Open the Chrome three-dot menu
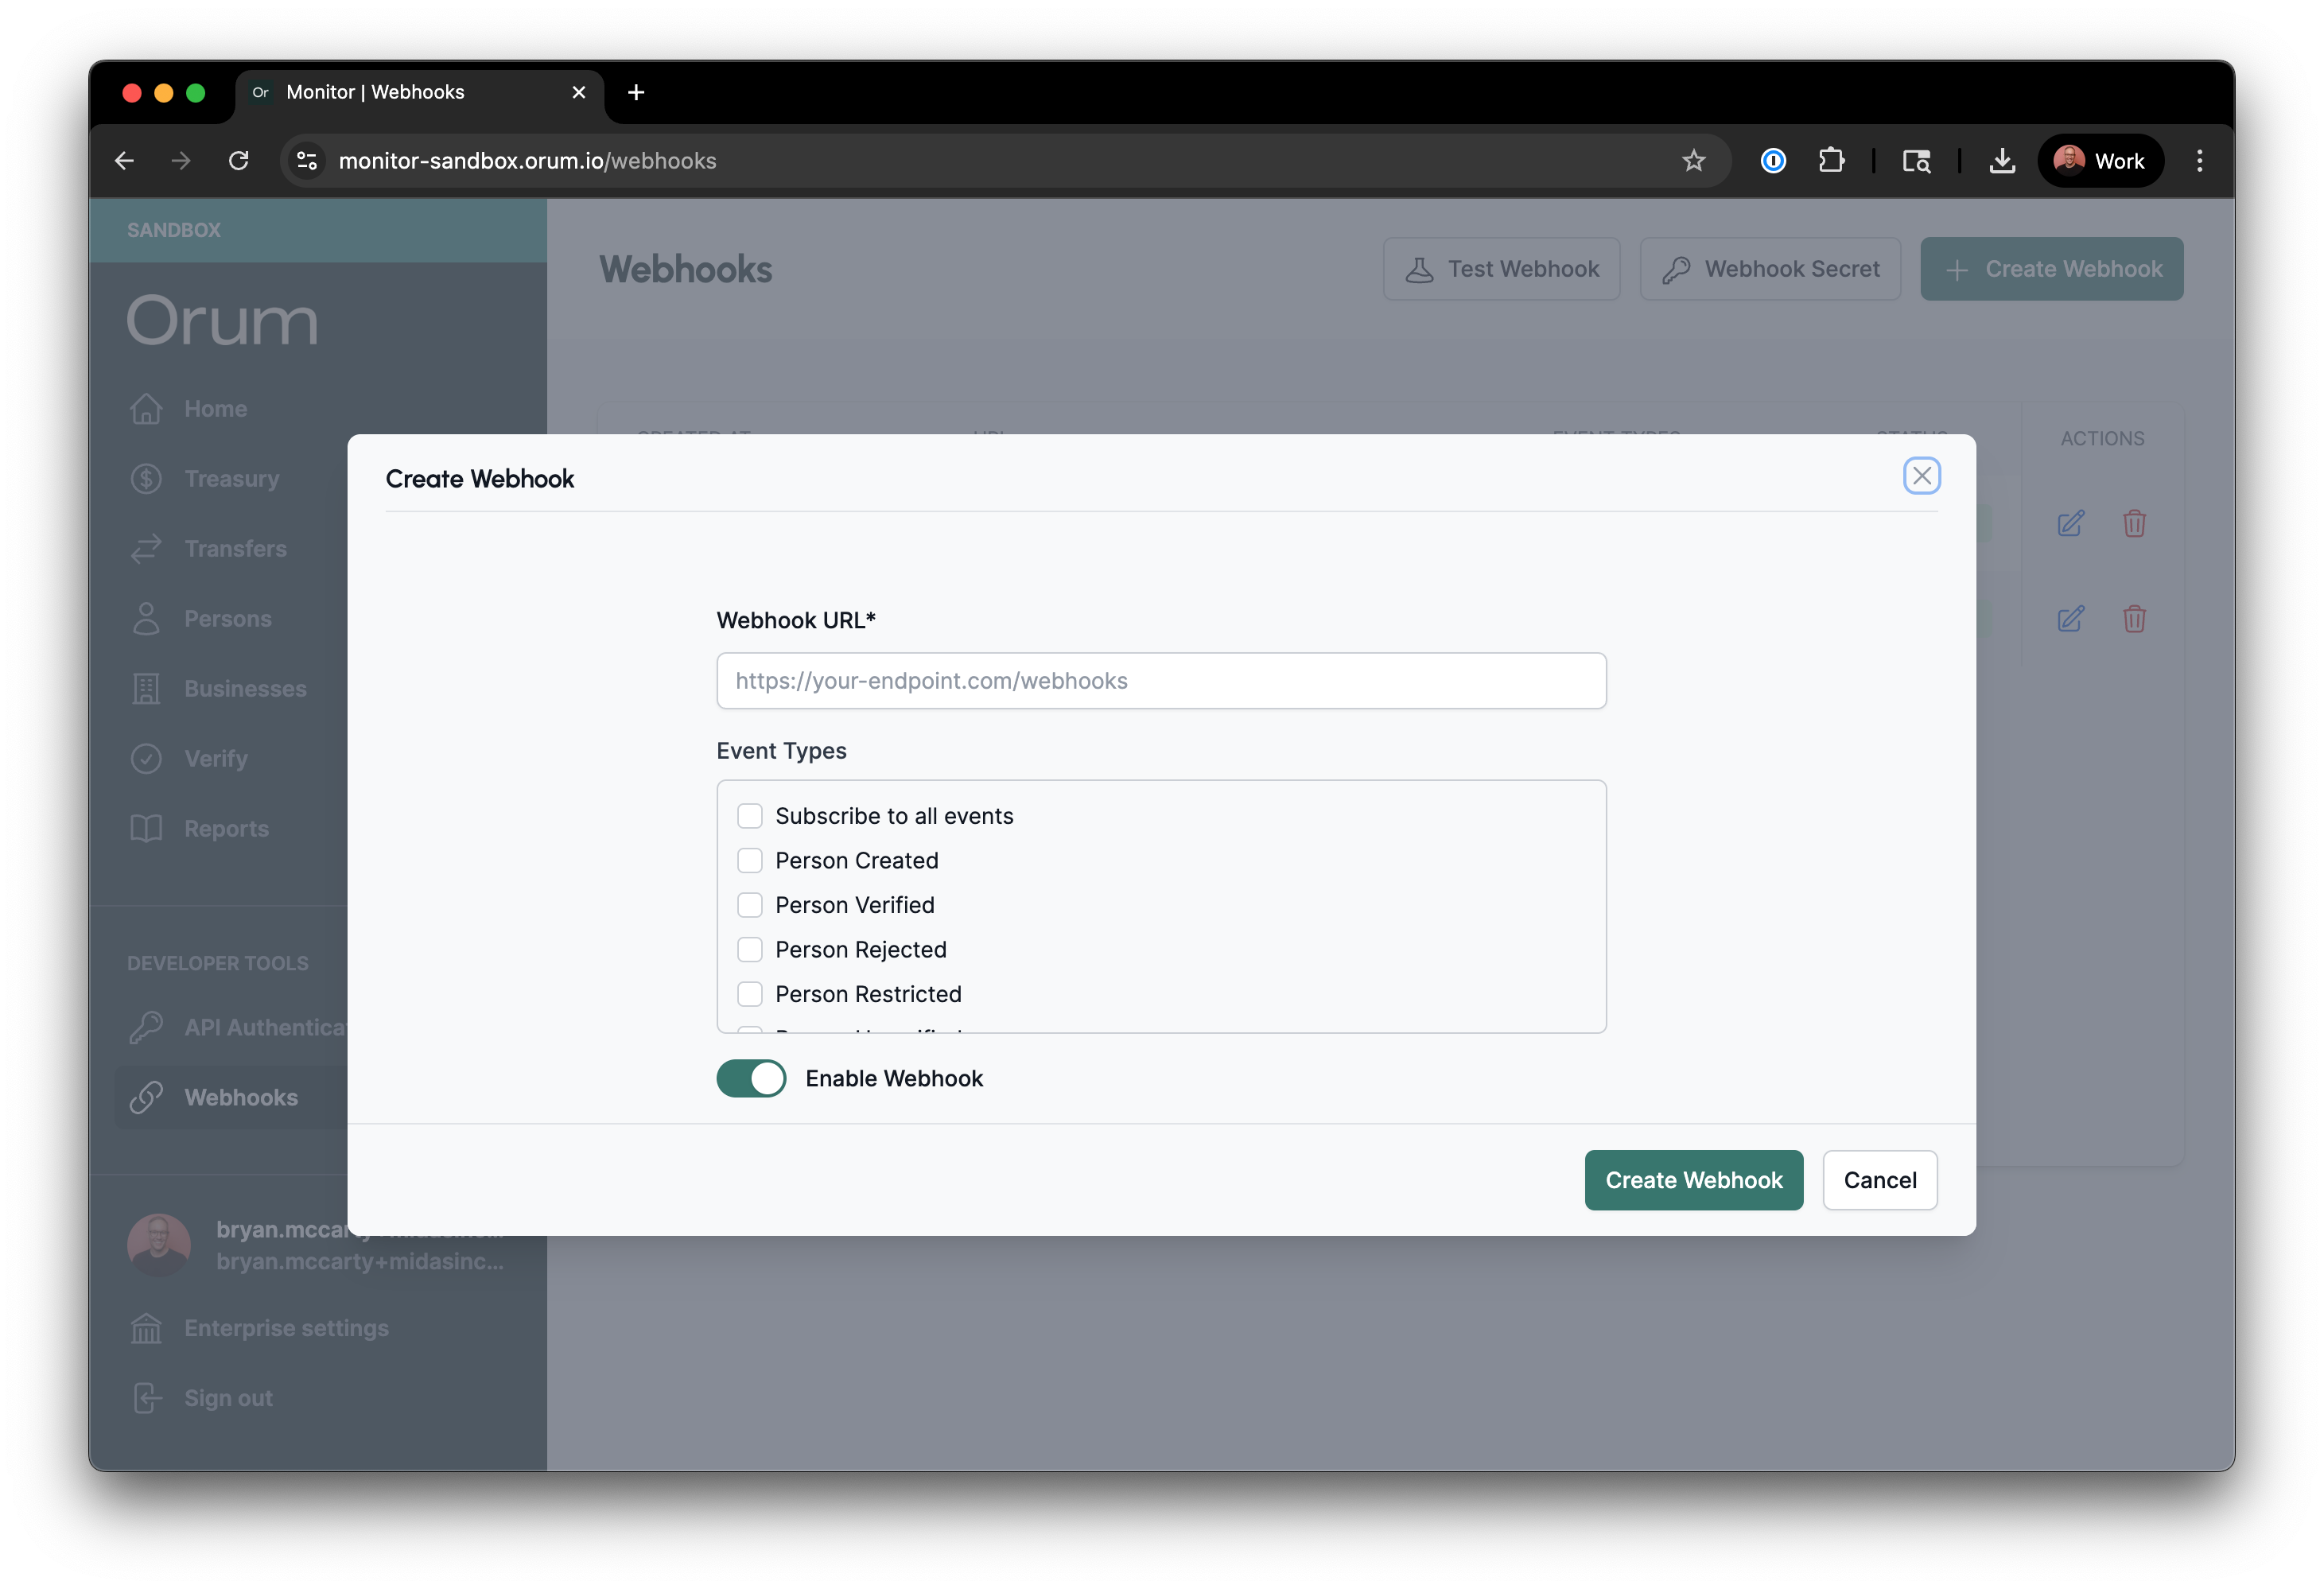 click(2199, 161)
